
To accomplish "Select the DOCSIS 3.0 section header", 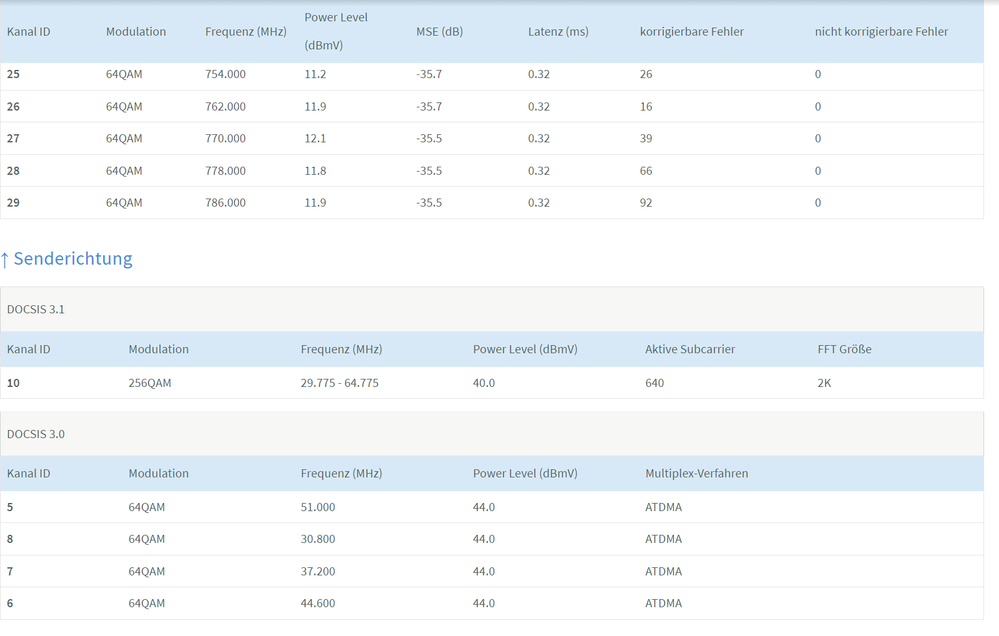I will pos(36,435).
